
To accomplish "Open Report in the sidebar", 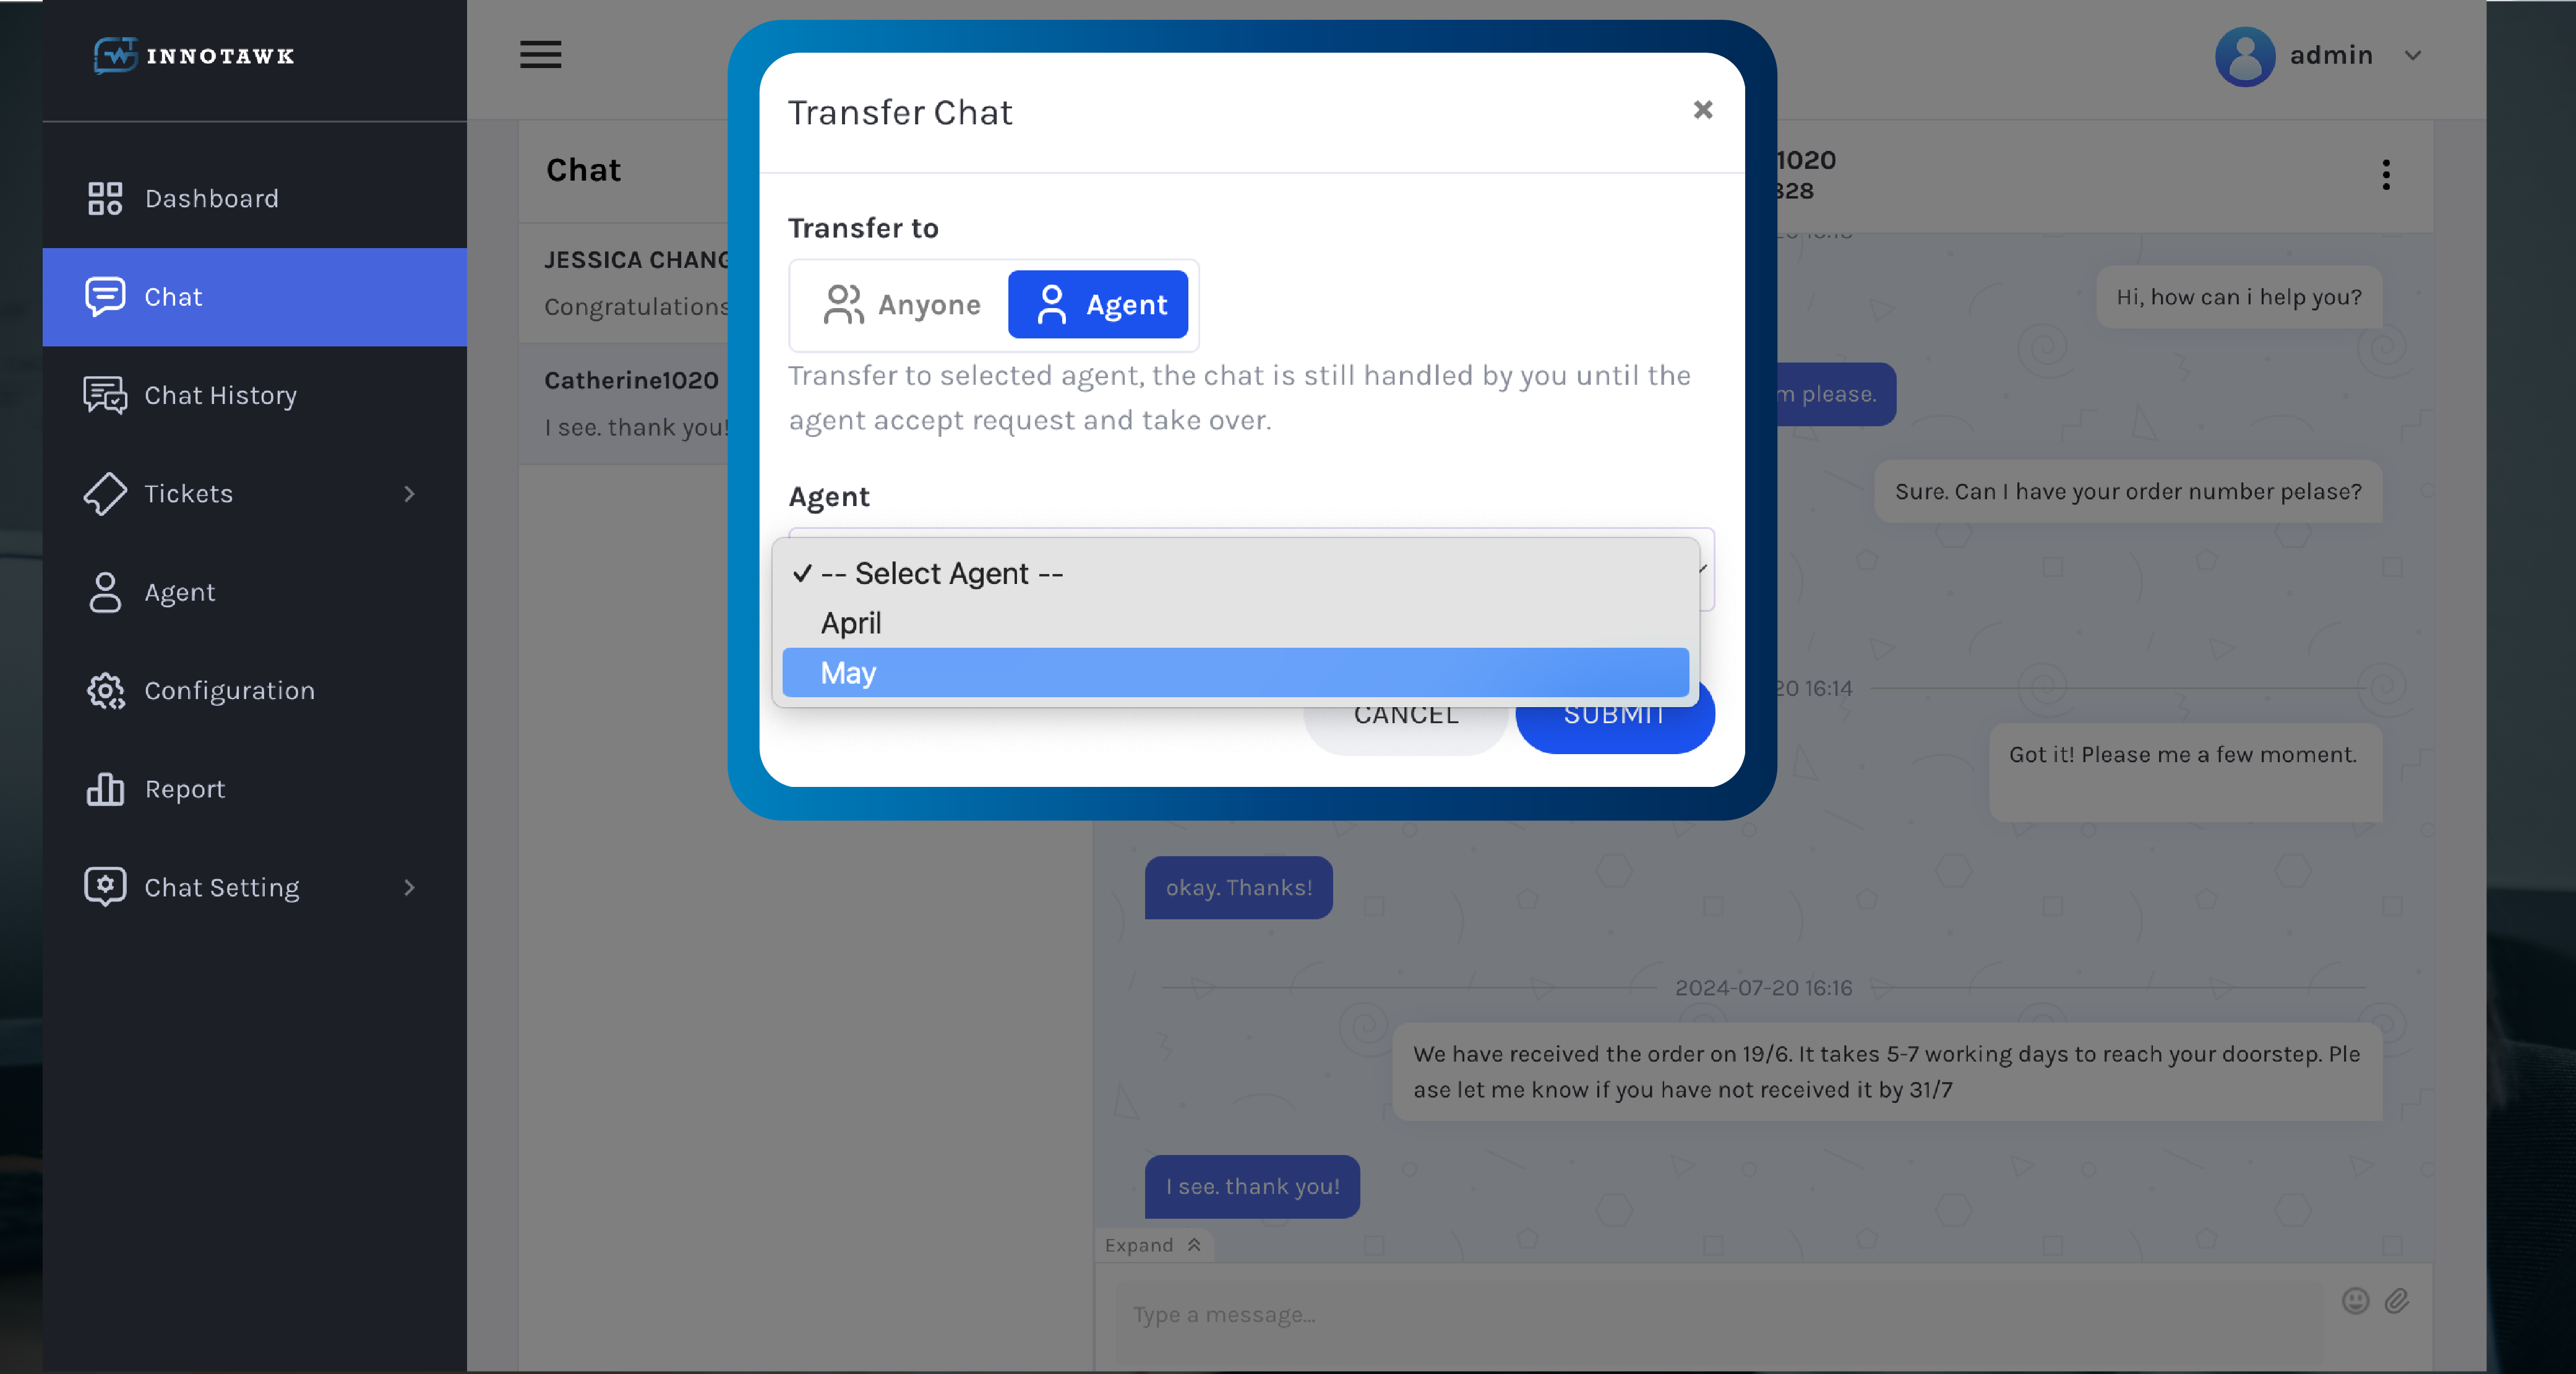I will click(x=255, y=789).
